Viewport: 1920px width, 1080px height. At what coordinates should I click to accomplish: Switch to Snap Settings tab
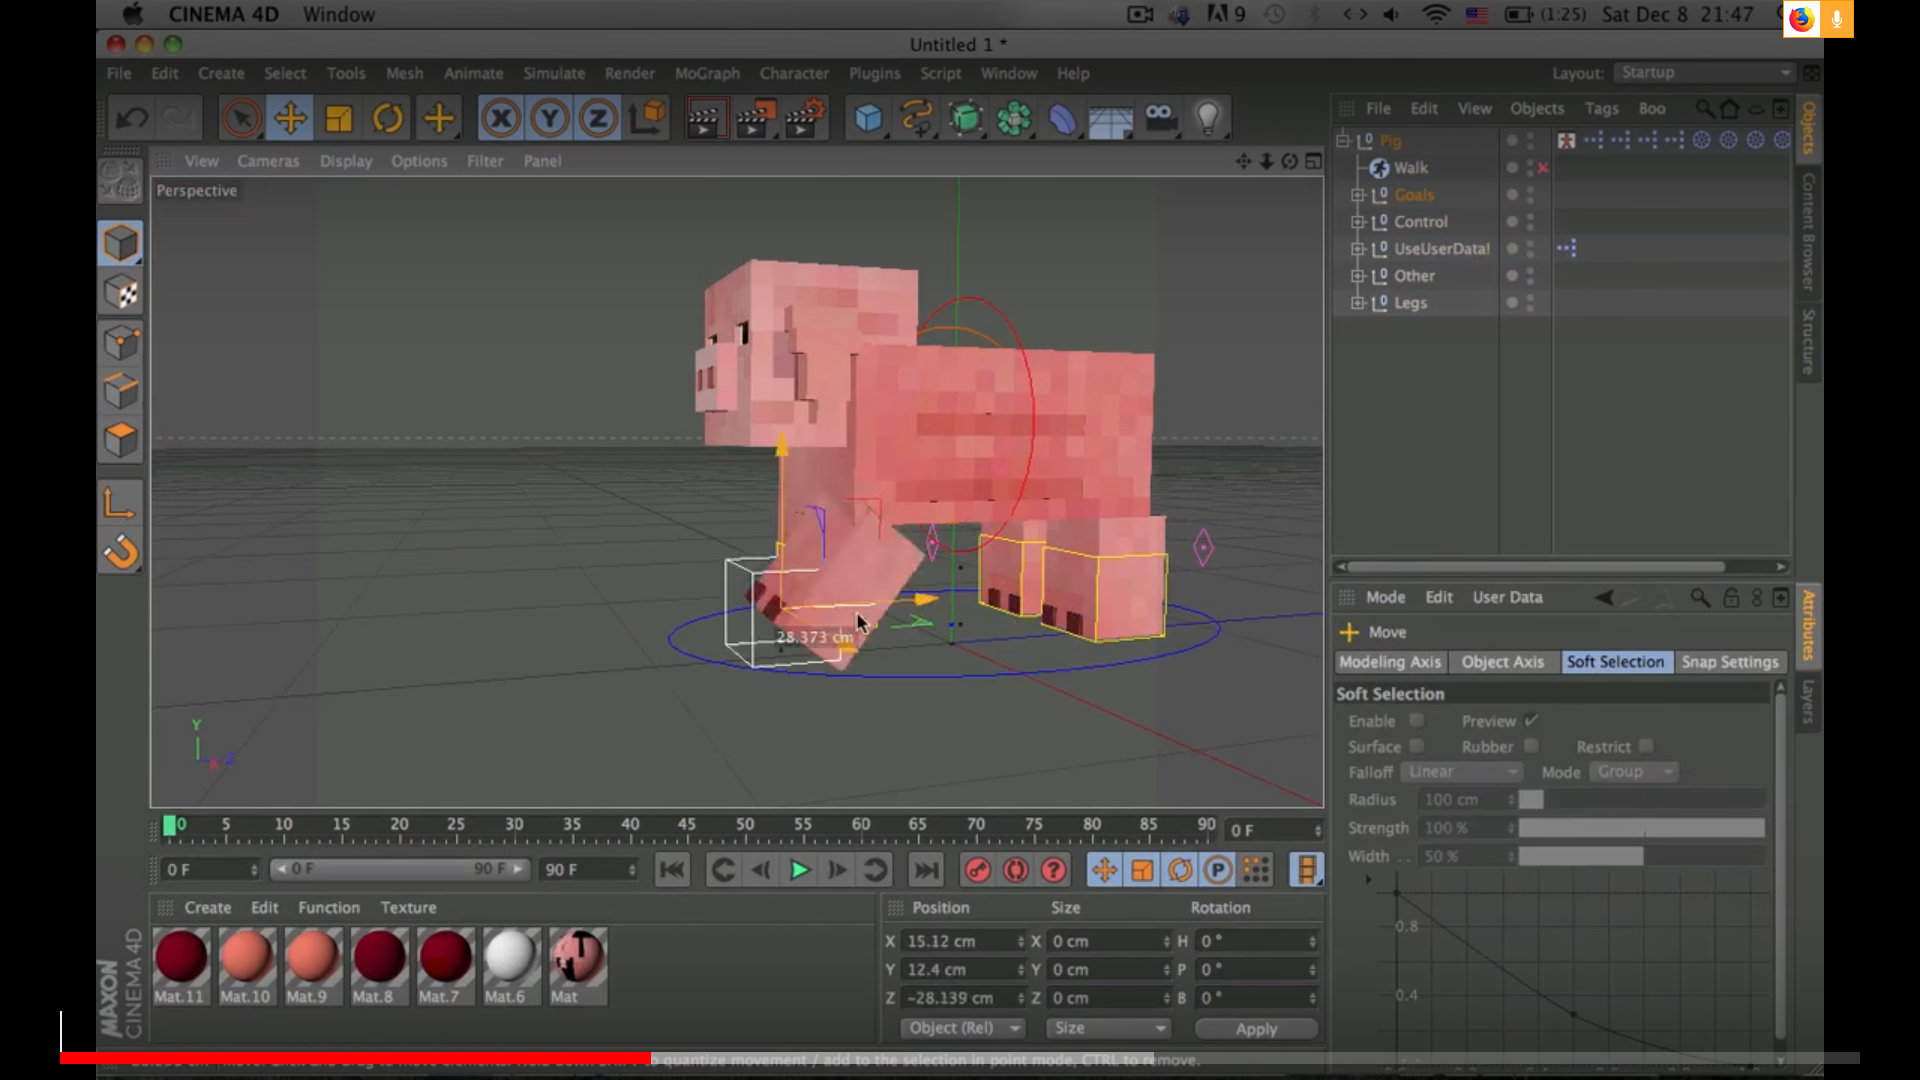1730,662
